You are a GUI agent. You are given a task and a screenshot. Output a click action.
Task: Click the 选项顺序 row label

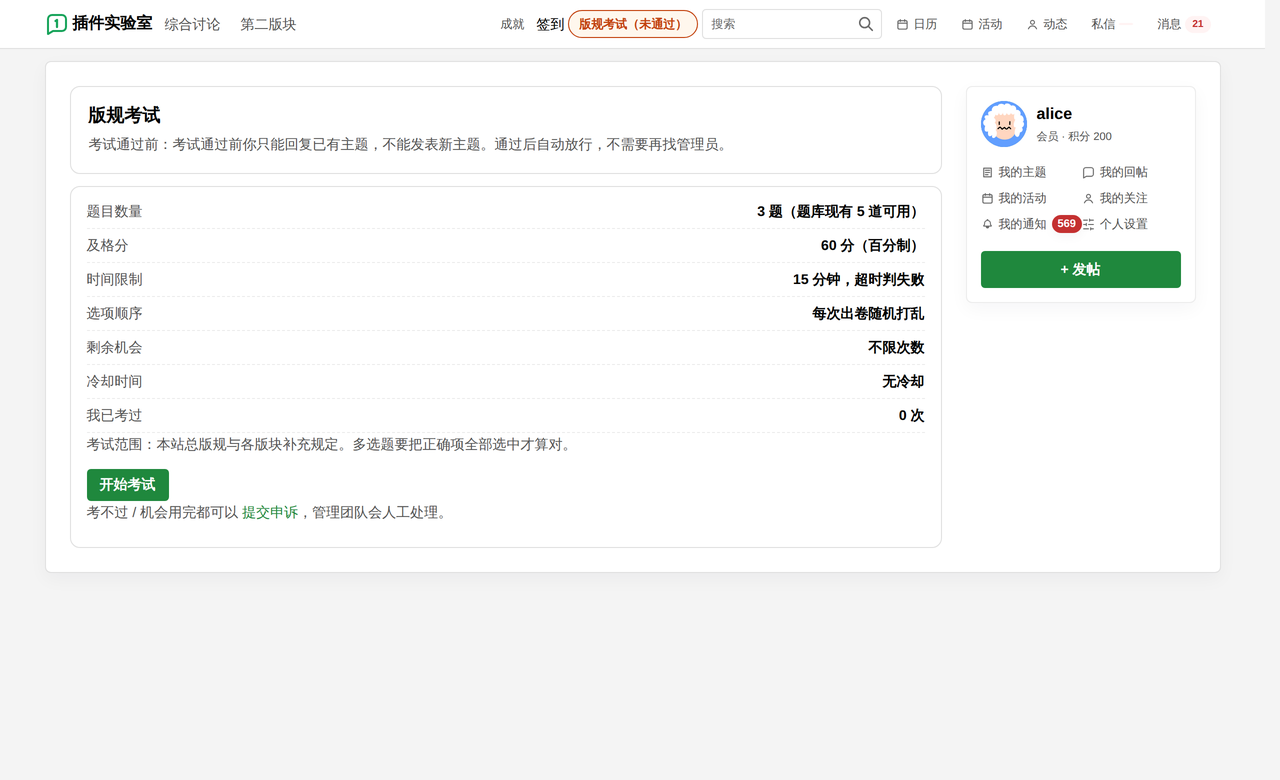115,314
